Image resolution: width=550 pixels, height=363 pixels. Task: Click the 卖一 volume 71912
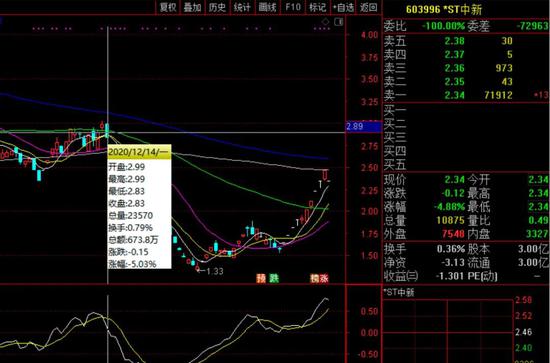coord(498,95)
